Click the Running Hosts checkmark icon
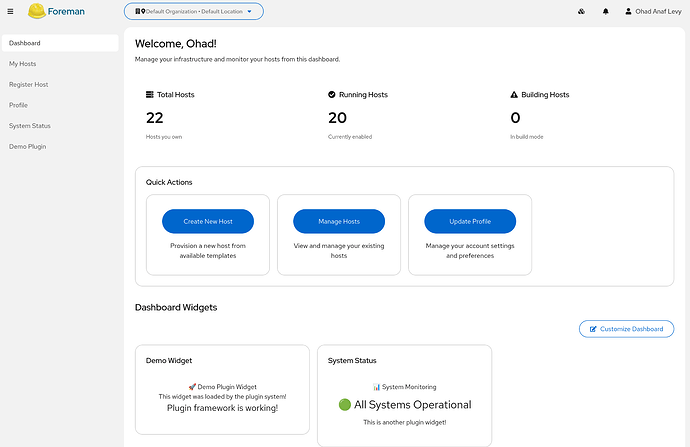Viewport: 690px width, 447px height. [x=332, y=95]
